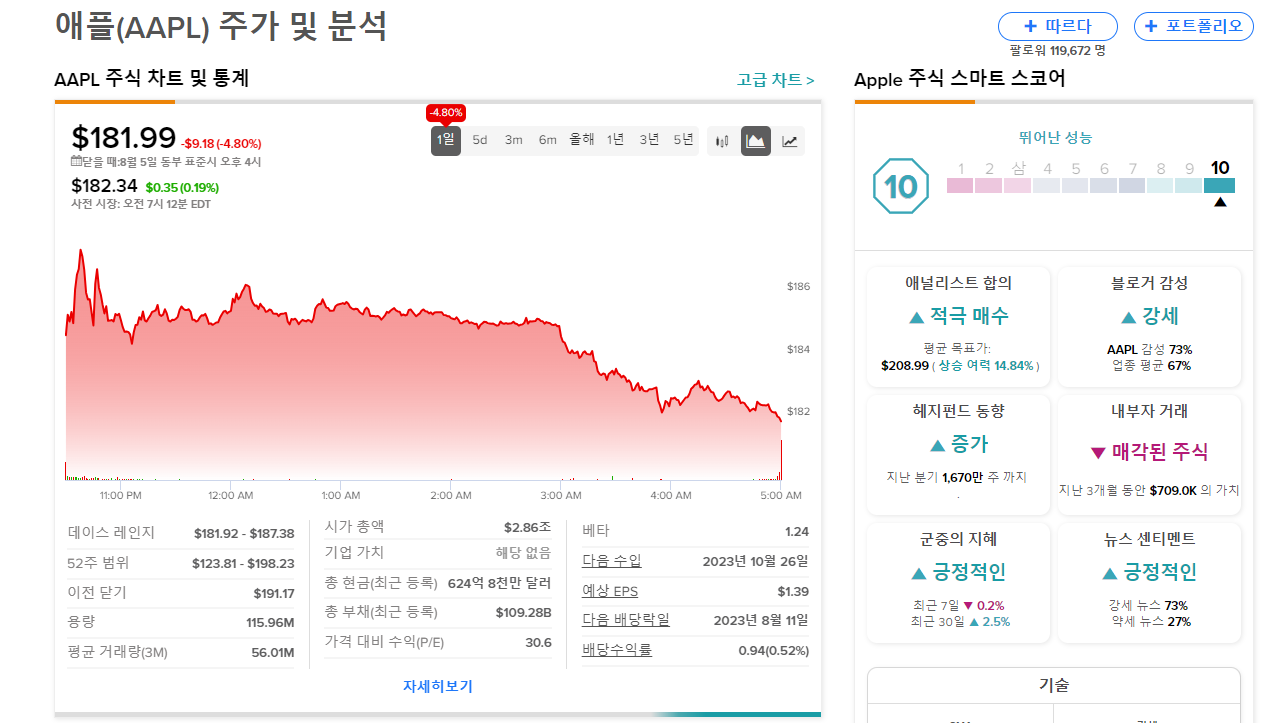1266x723 pixels.
Task: Click the teal score segment 10
Action: 1219,185
